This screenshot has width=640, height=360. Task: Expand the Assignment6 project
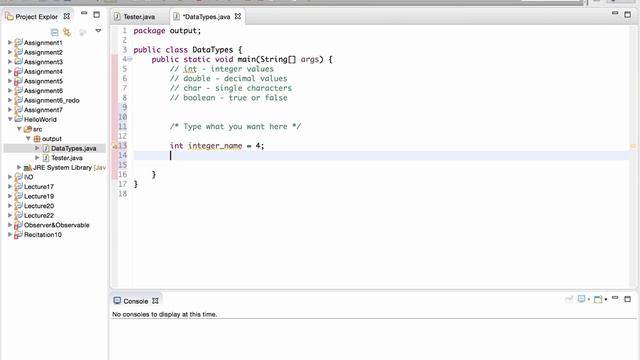click(10, 91)
